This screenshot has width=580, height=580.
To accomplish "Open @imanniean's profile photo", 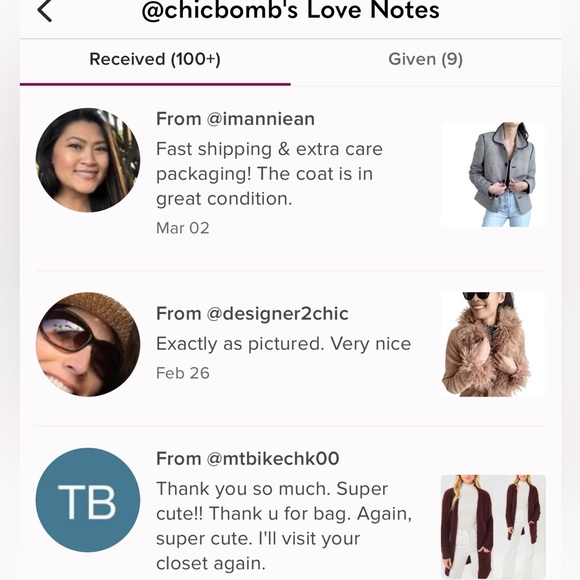I will click(88, 160).
